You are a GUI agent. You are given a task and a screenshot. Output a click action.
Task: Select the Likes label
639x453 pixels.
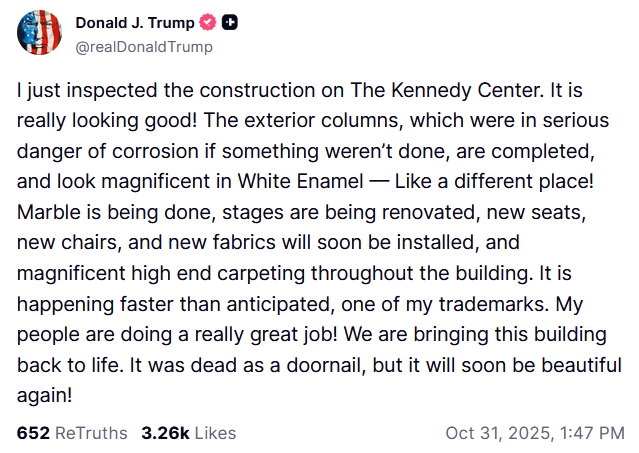tap(215, 433)
